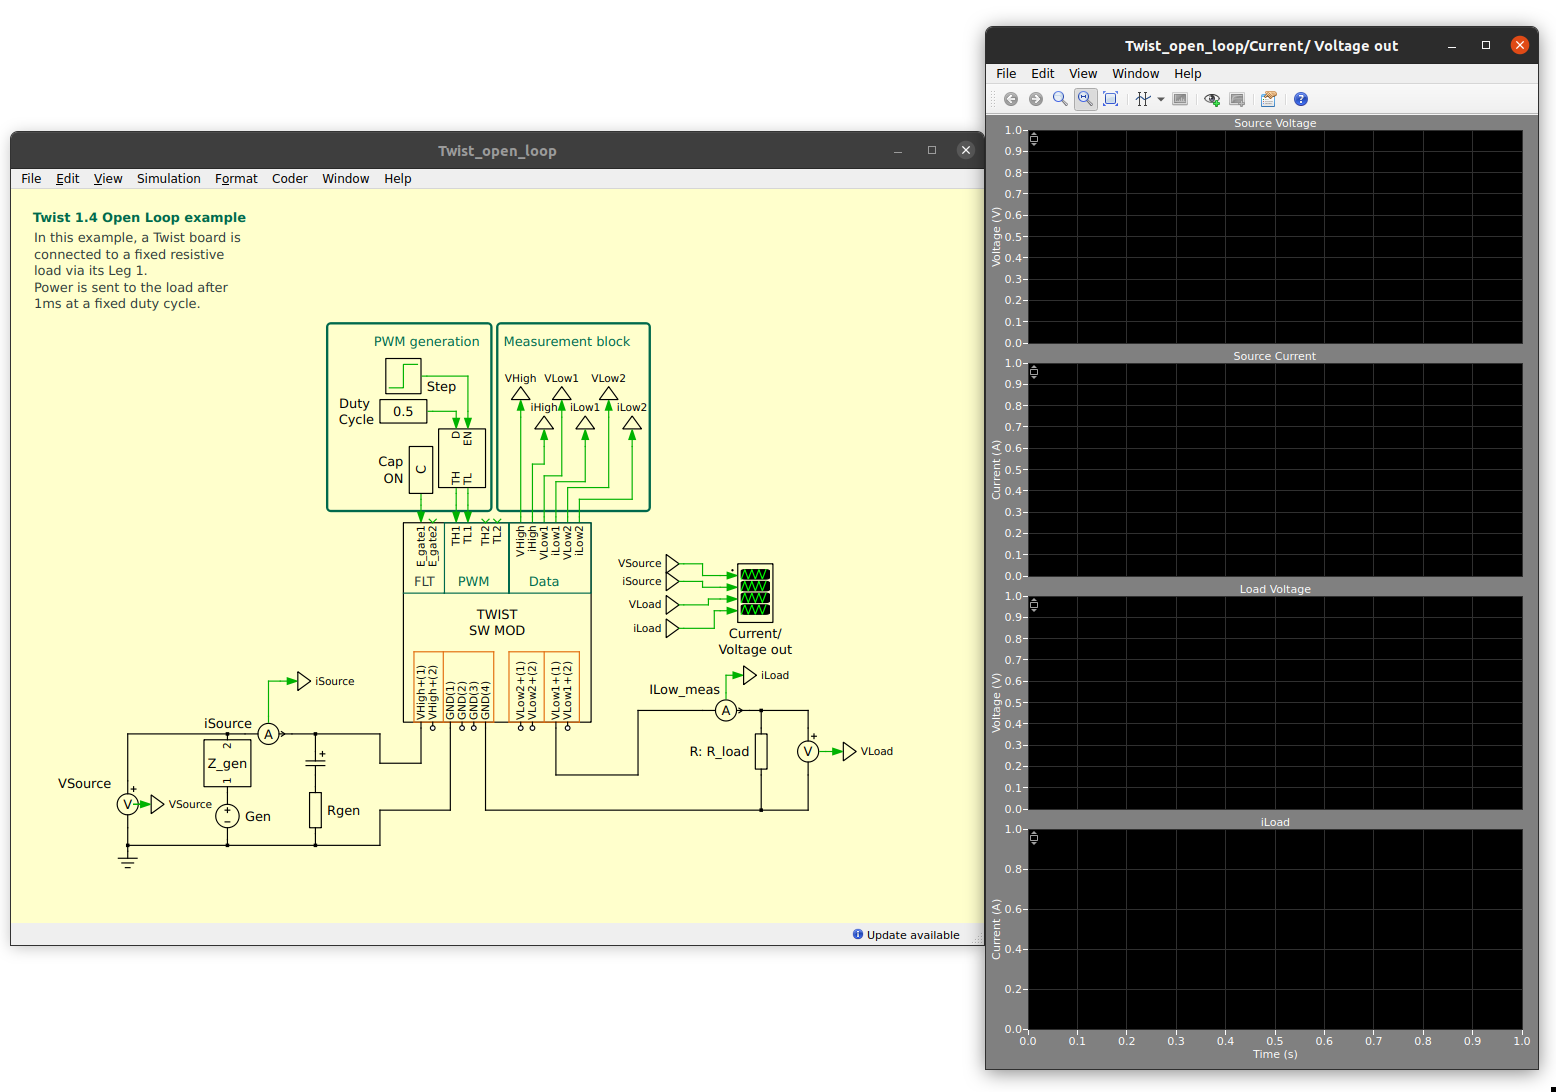Select the iSource ammeter component
This screenshot has width=1556, height=1092.
(268, 734)
